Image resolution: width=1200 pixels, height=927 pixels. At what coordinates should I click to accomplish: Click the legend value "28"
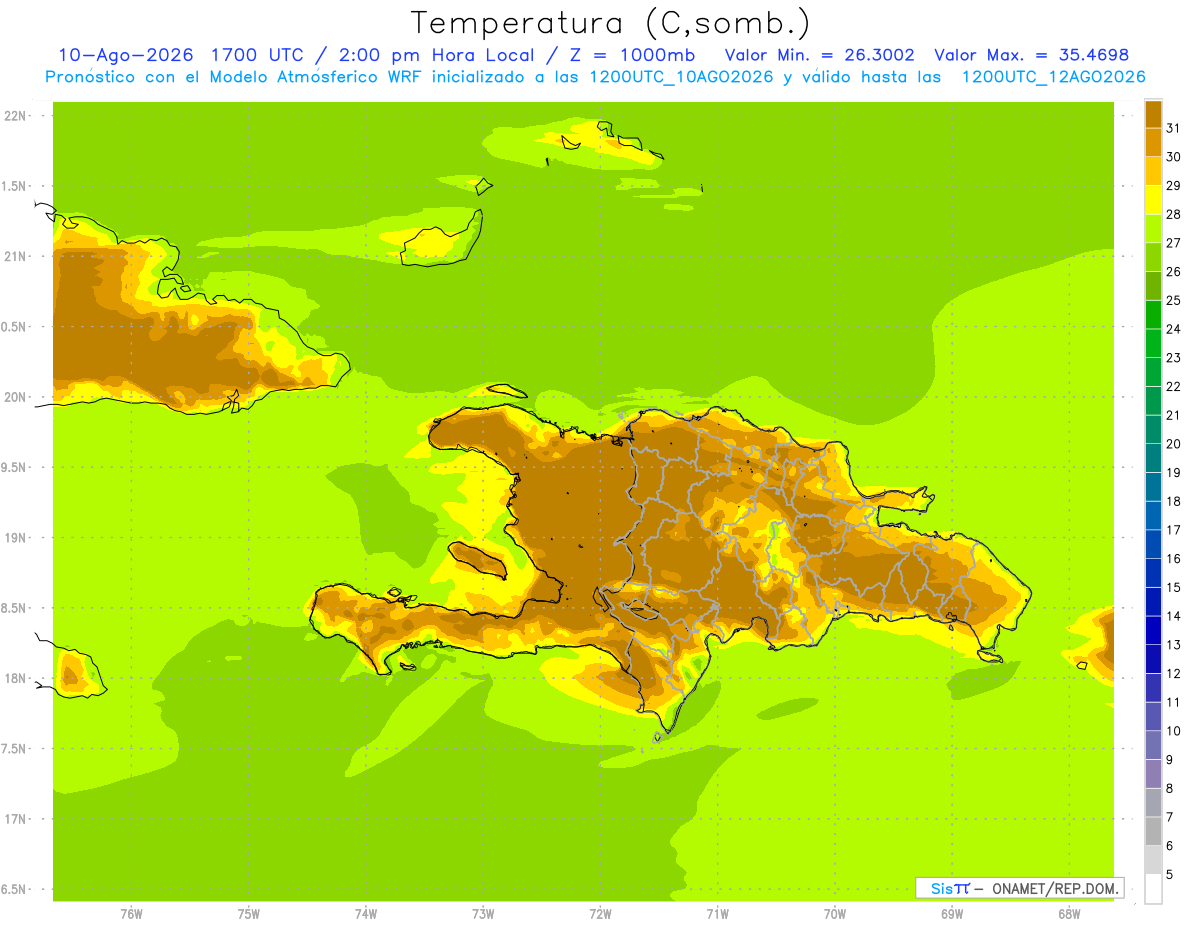1173,214
